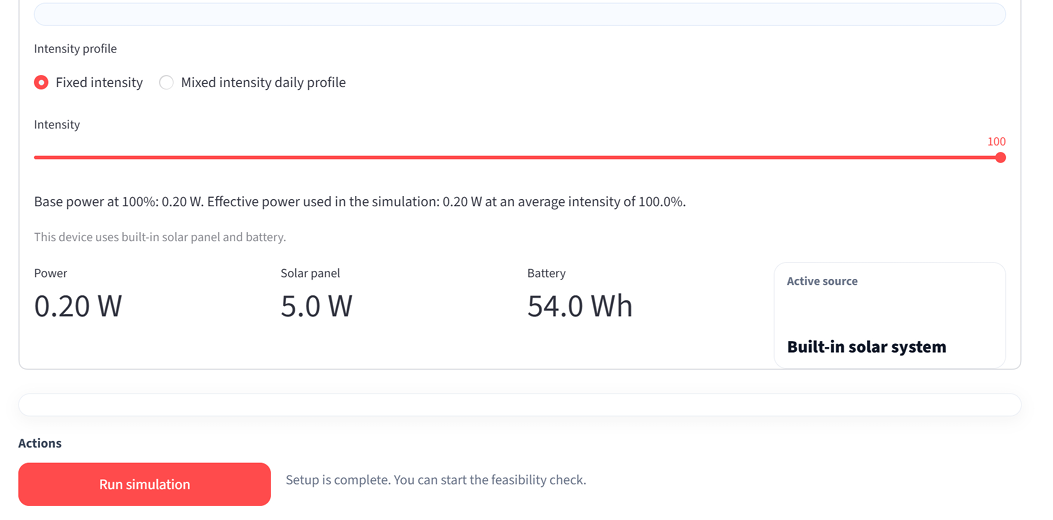Click the 54.0 Wh battery value
Screen dimensions: 1053x520
click(x=580, y=306)
